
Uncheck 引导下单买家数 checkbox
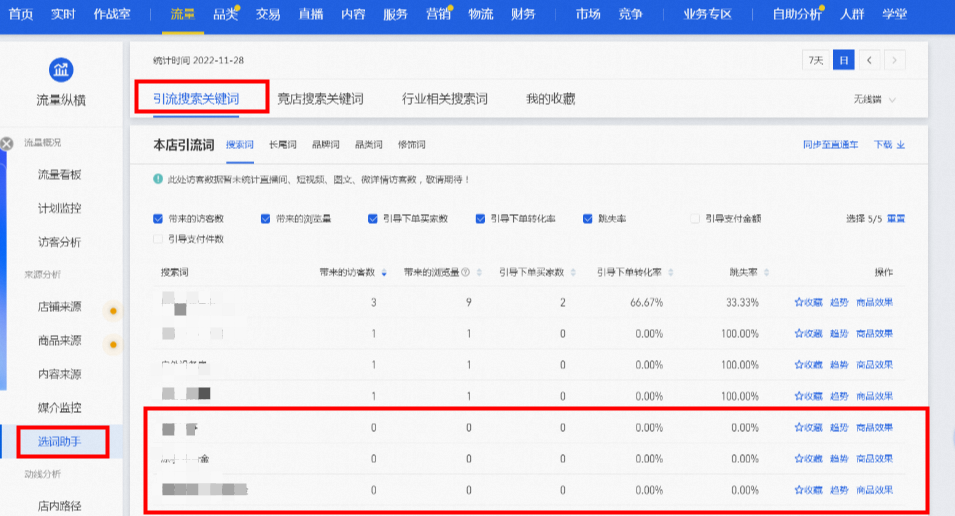coord(373,219)
